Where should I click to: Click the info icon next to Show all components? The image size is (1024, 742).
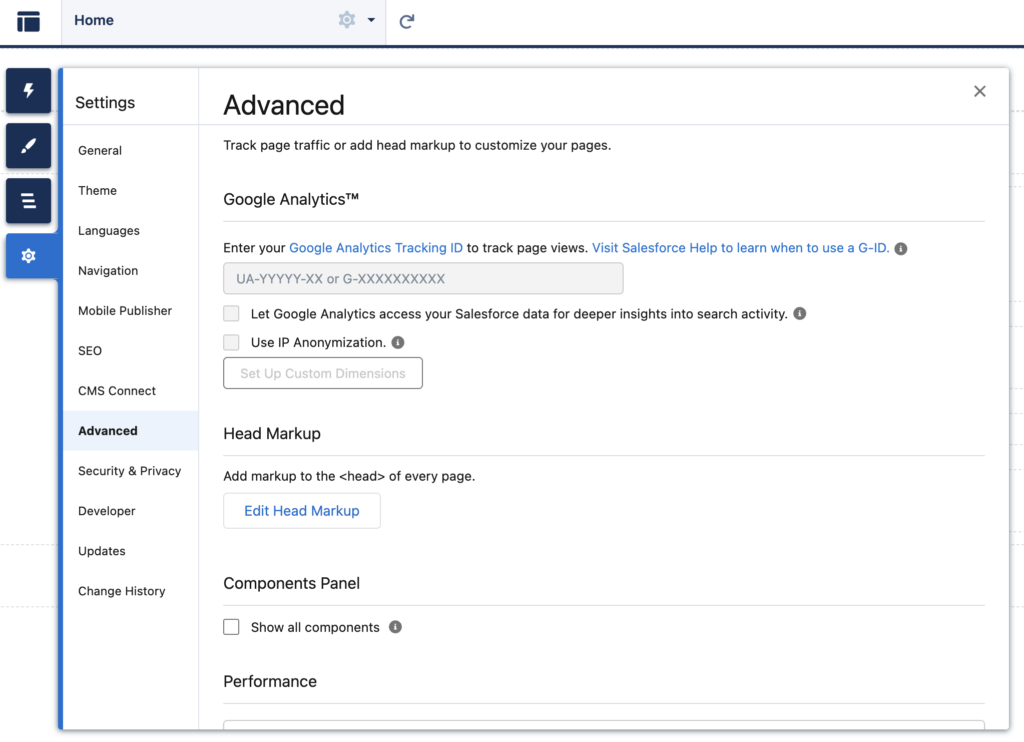(x=395, y=627)
